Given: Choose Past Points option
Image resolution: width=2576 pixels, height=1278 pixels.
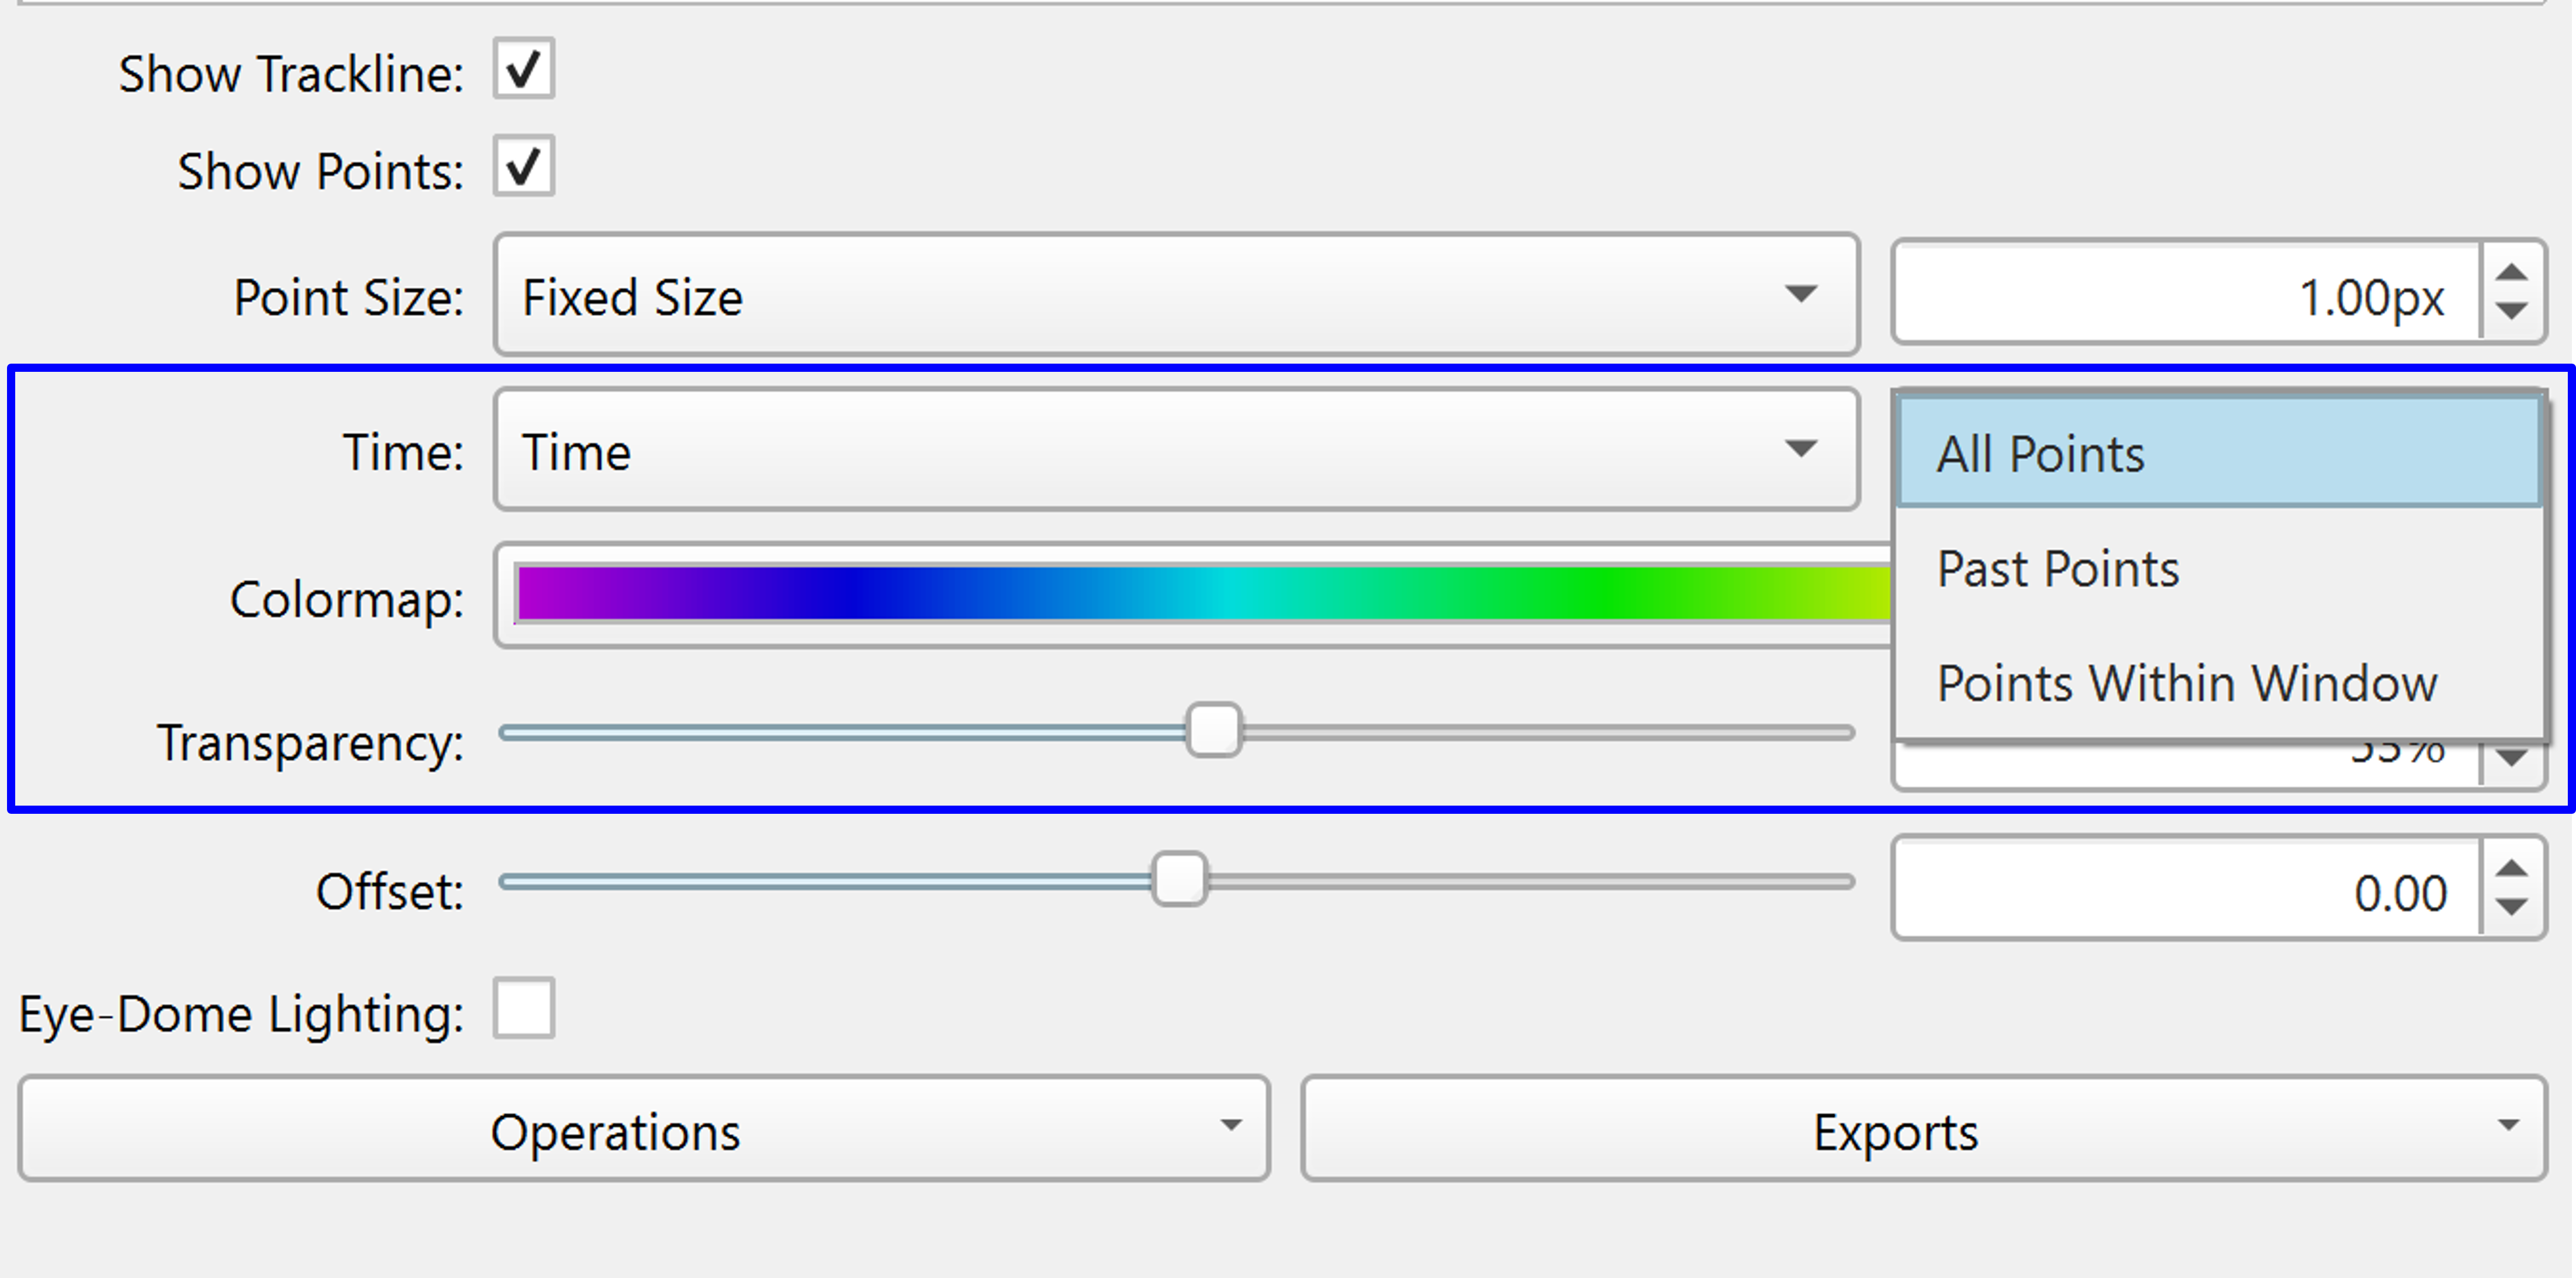Looking at the screenshot, I should (2218, 568).
